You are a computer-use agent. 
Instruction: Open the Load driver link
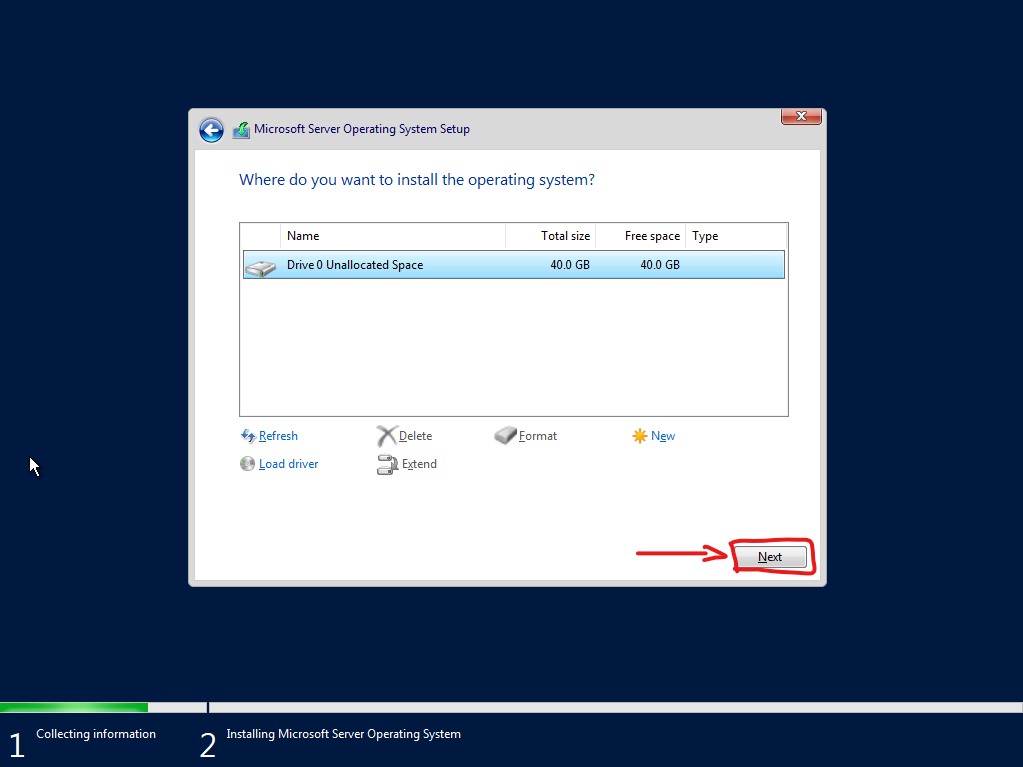pos(288,464)
